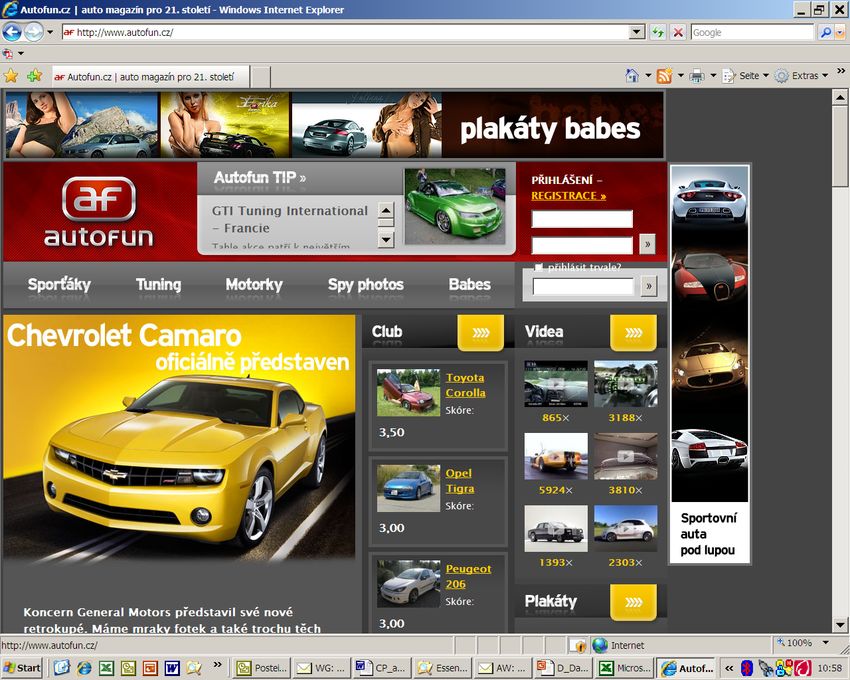Stop loading with the red X icon

(678, 32)
